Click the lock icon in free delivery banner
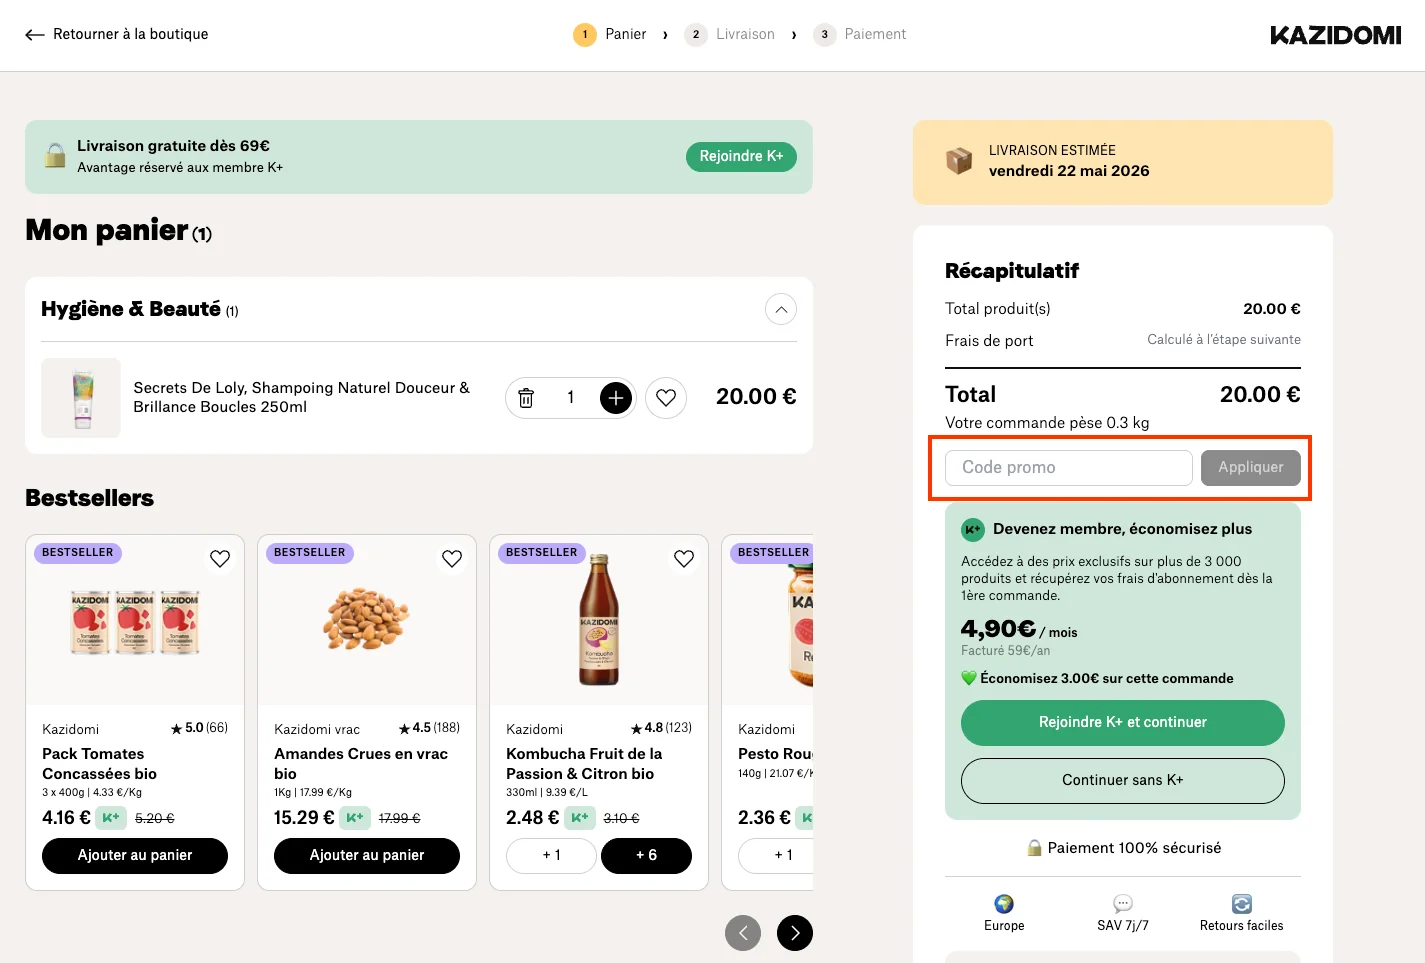The height and width of the screenshot is (963, 1425). point(55,156)
